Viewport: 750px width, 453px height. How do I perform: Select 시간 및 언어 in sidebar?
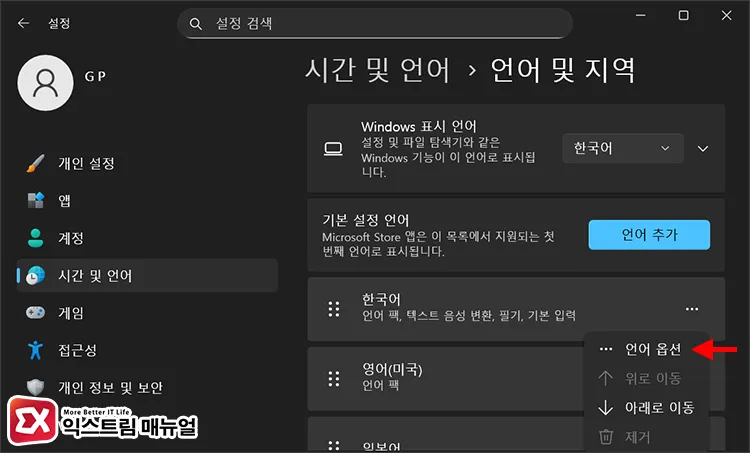pos(147,276)
